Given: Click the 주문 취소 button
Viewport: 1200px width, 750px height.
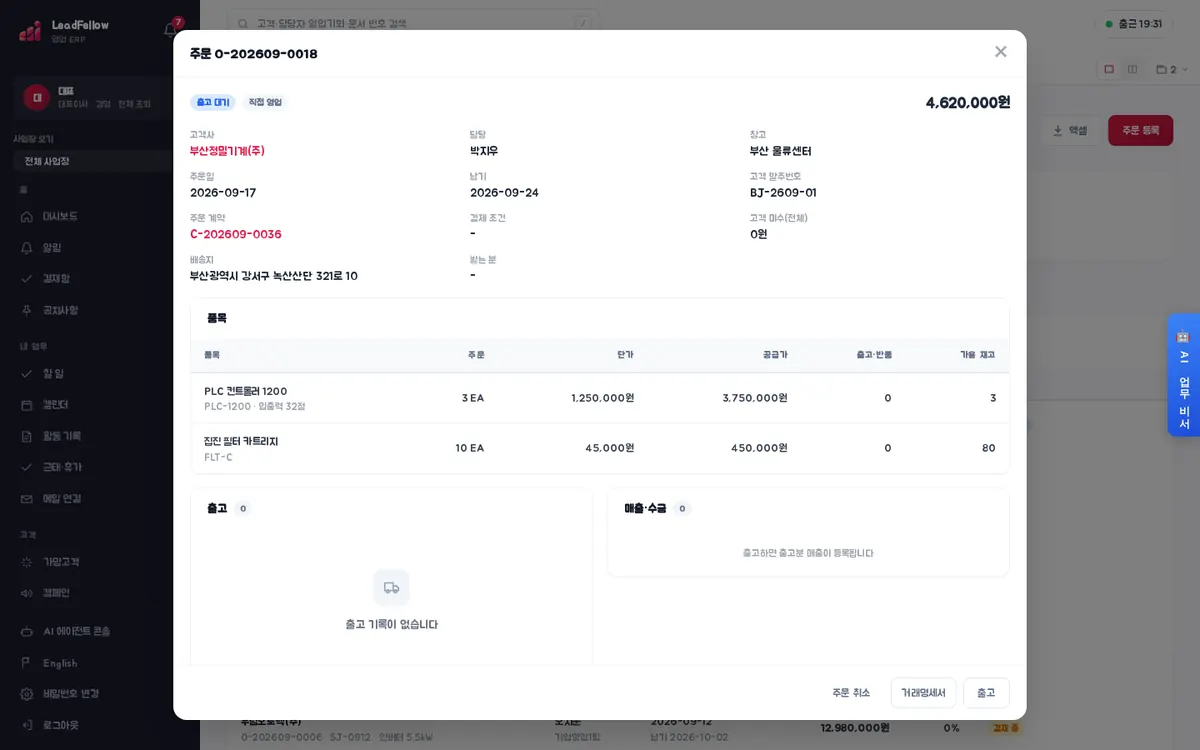Looking at the screenshot, I should (x=851, y=693).
